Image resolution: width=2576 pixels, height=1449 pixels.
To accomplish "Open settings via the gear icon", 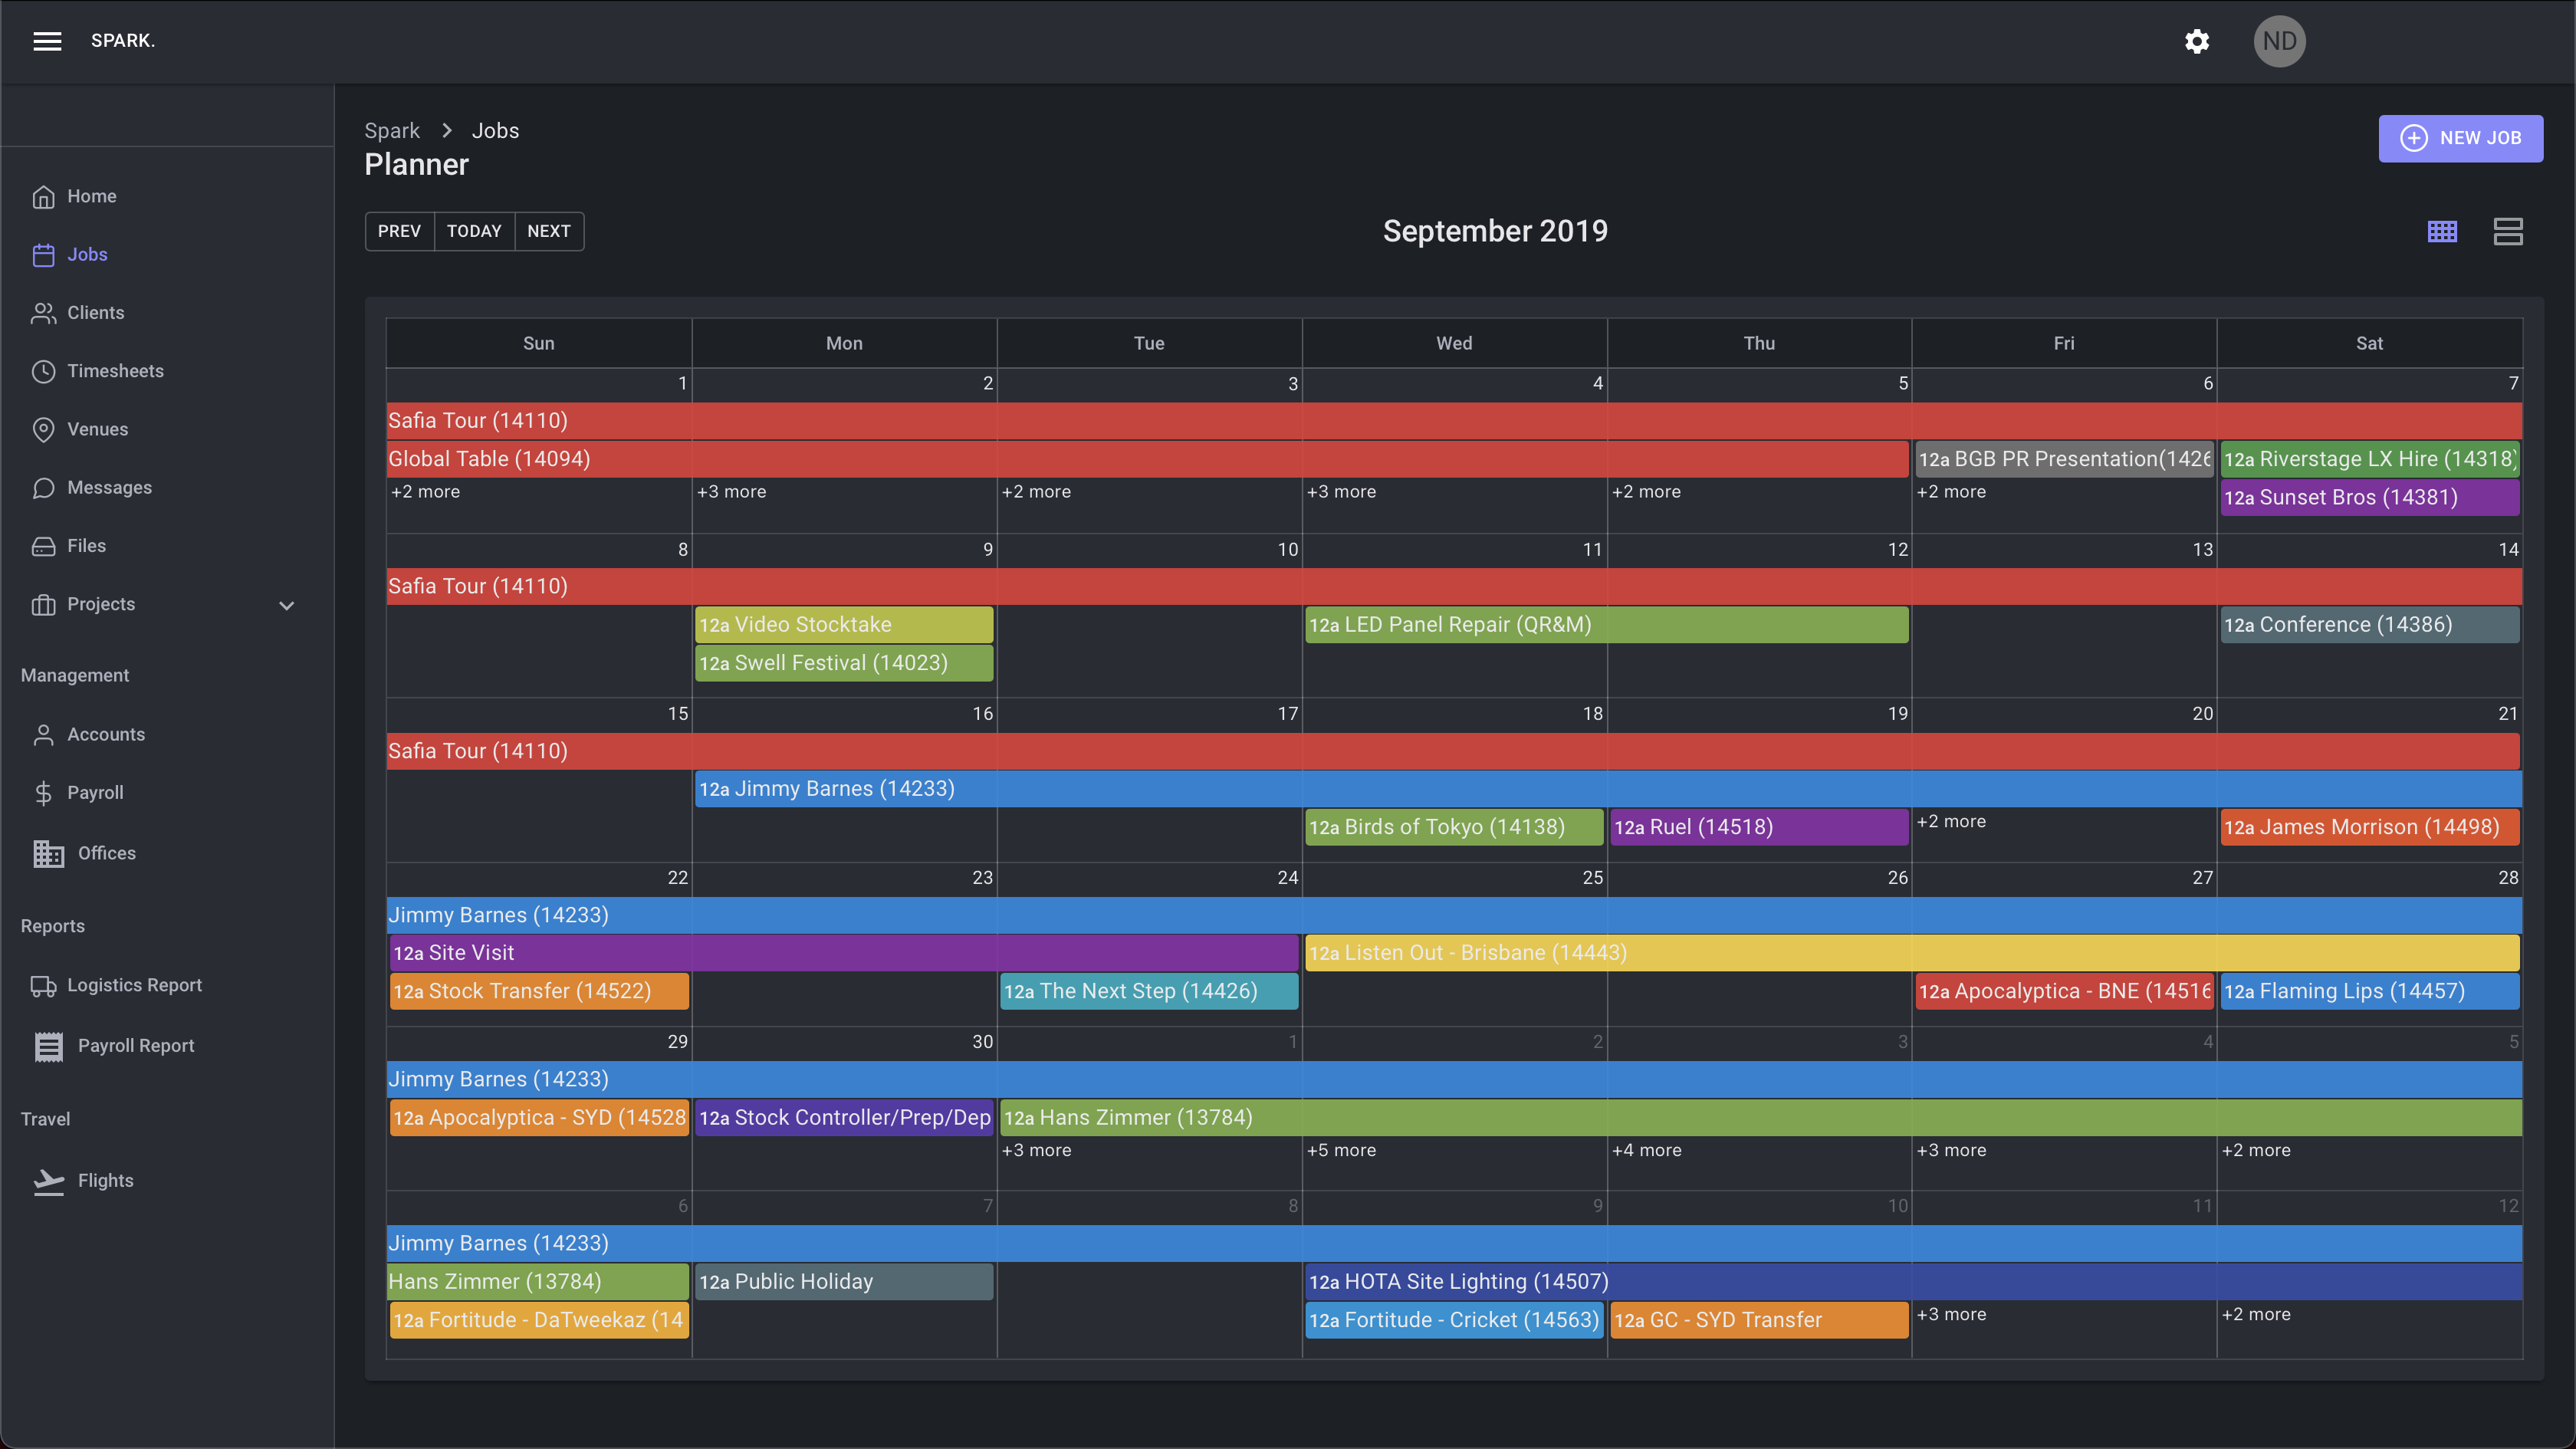I will tap(2196, 41).
